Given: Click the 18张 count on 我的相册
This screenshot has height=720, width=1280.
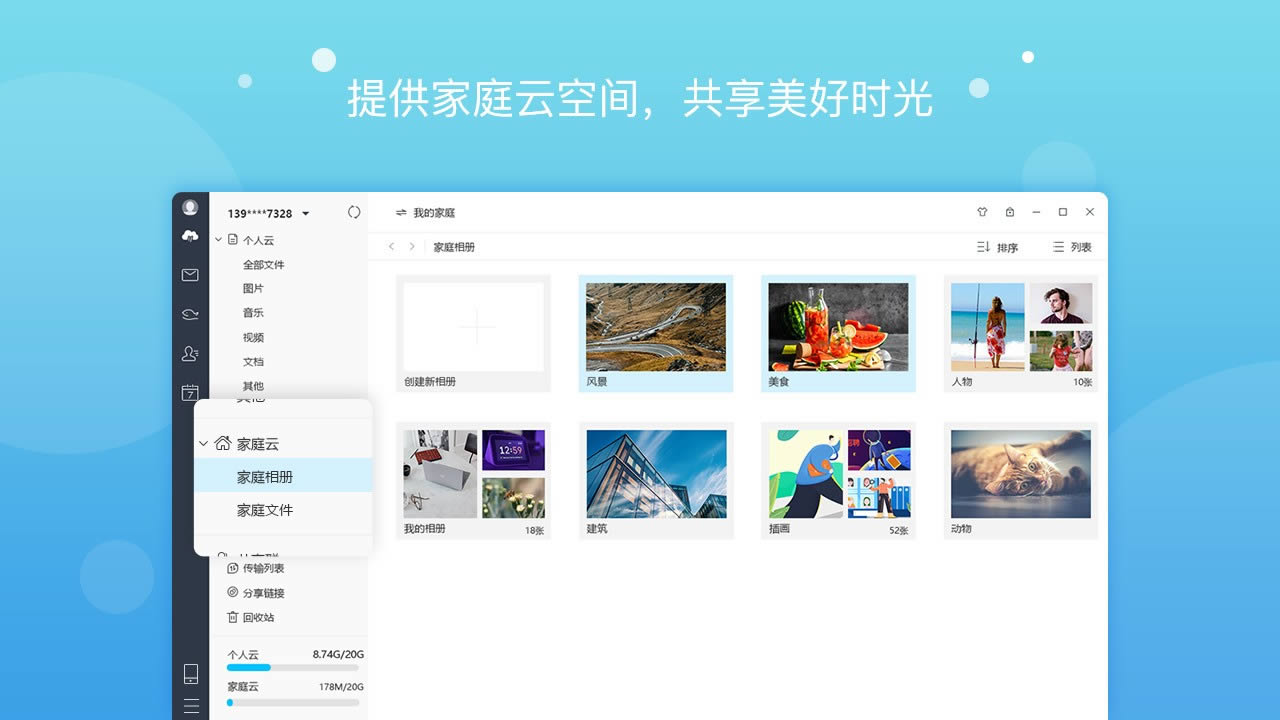Looking at the screenshot, I should tap(534, 531).
